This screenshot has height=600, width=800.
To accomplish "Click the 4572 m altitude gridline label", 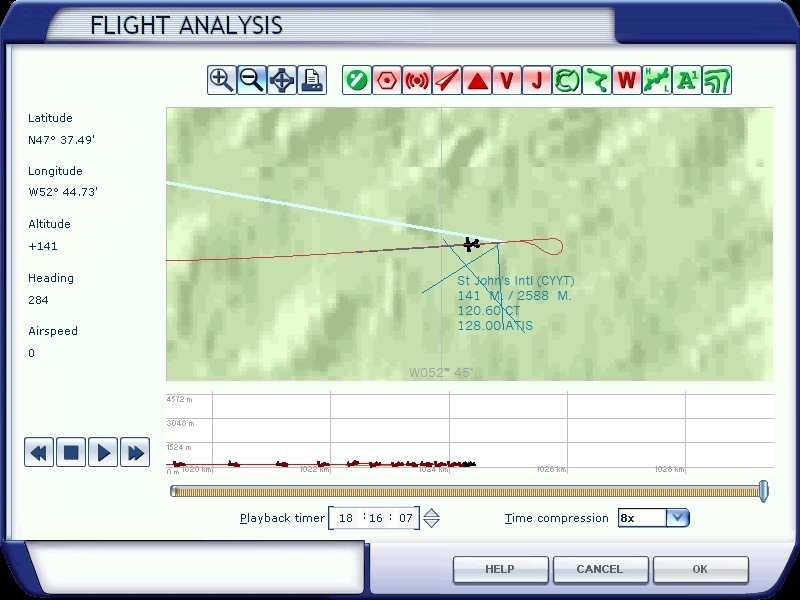I will pos(179,399).
